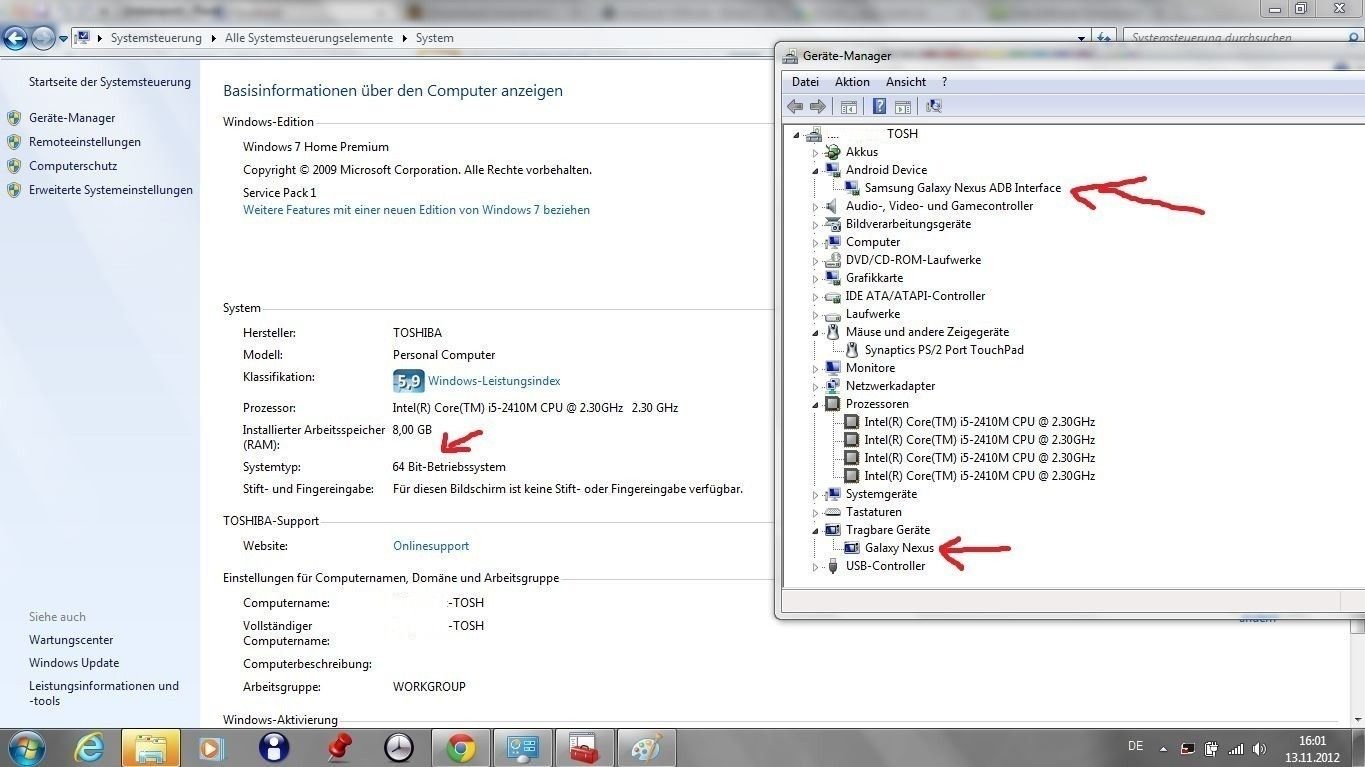Open recent pages dropdown beside navigation arrows
The height and width of the screenshot is (767, 1365).
pyautogui.click(x=63, y=38)
